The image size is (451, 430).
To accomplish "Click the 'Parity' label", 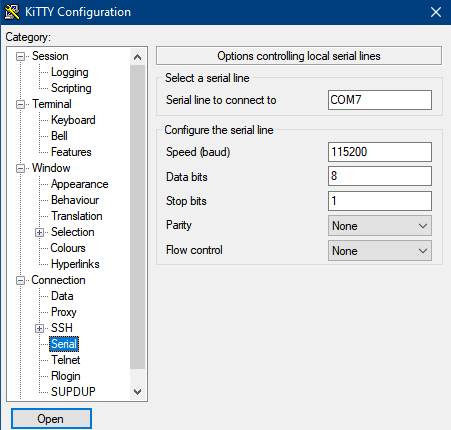I will pyautogui.click(x=179, y=226).
